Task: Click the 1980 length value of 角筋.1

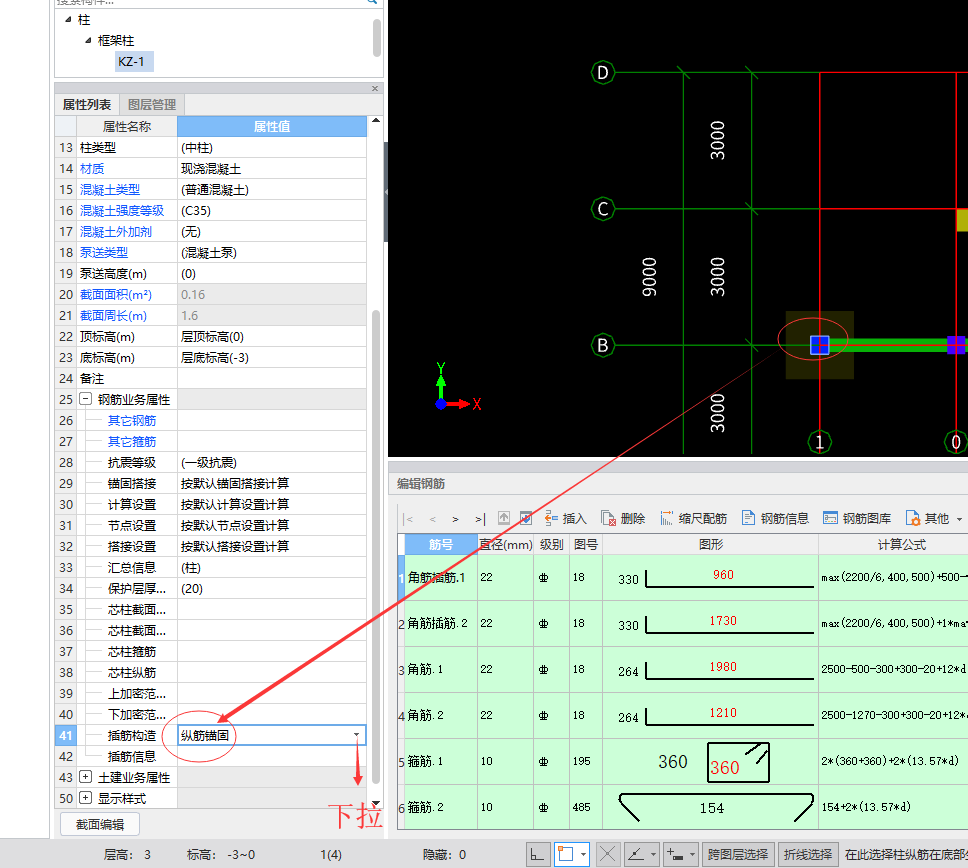Action: tap(723, 667)
